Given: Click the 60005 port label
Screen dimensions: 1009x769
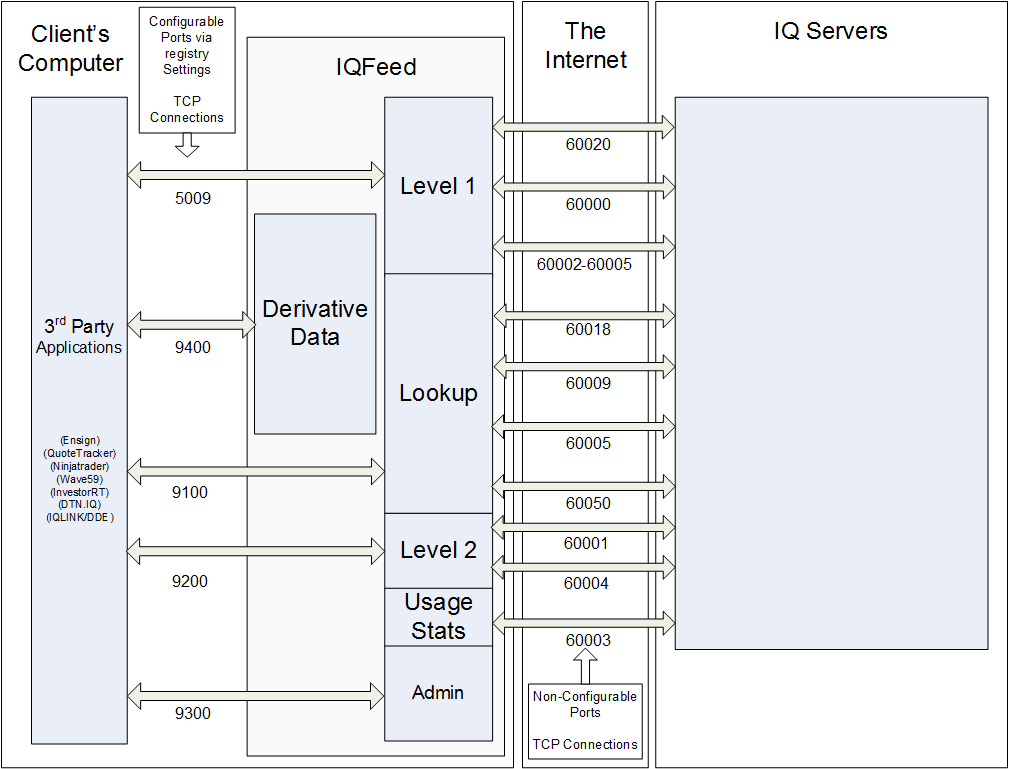Looking at the screenshot, I should point(588,443).
